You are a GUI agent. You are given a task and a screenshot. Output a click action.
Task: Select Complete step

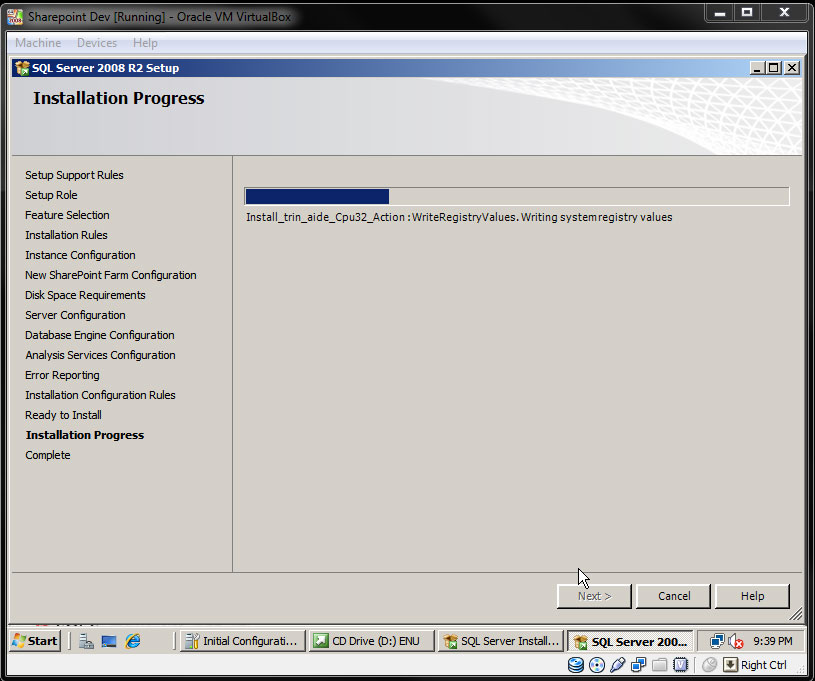point(48,455)
